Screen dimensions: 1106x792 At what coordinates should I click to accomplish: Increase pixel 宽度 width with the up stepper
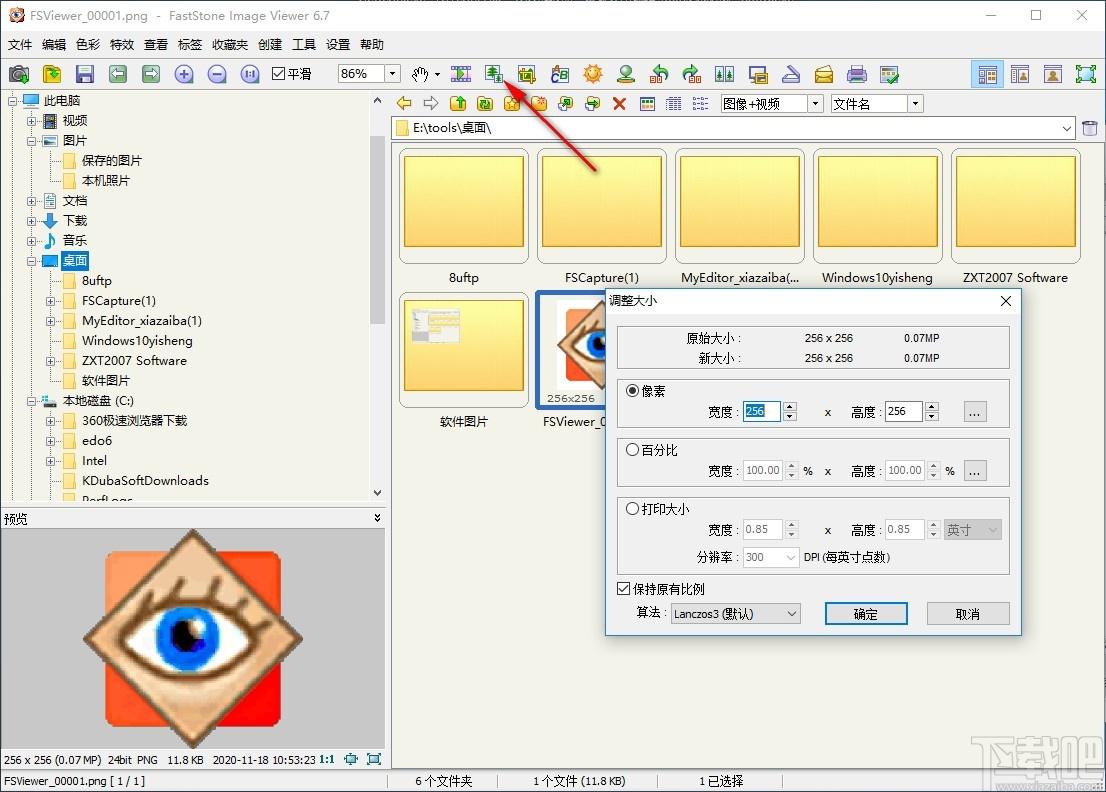[790, 407]
